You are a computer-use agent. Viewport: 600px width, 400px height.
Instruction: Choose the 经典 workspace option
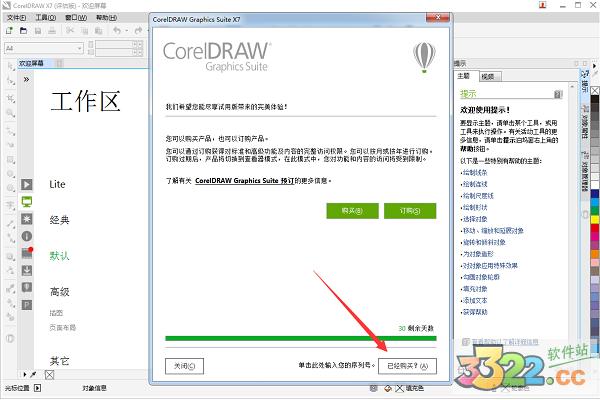(x=60, y=220)
